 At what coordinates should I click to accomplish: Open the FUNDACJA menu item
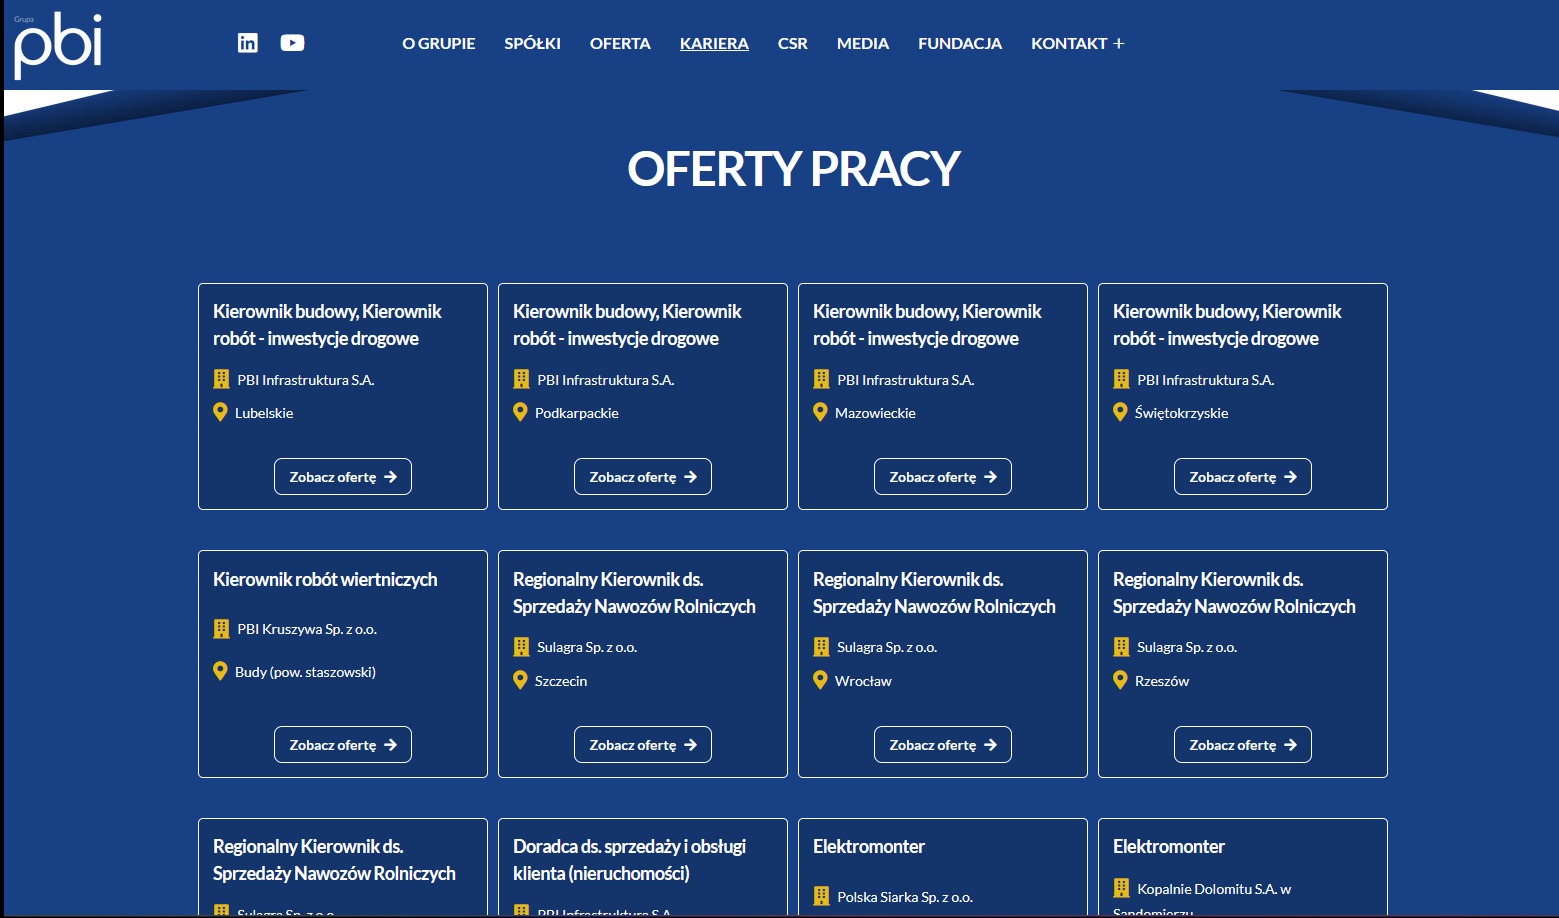tap(959, 43)
